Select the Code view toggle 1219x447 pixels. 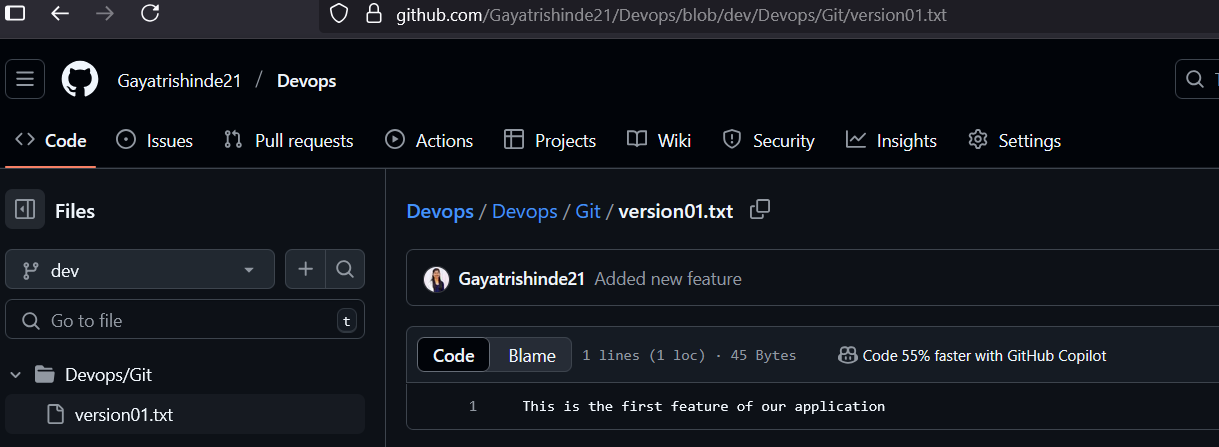[453, 355]
